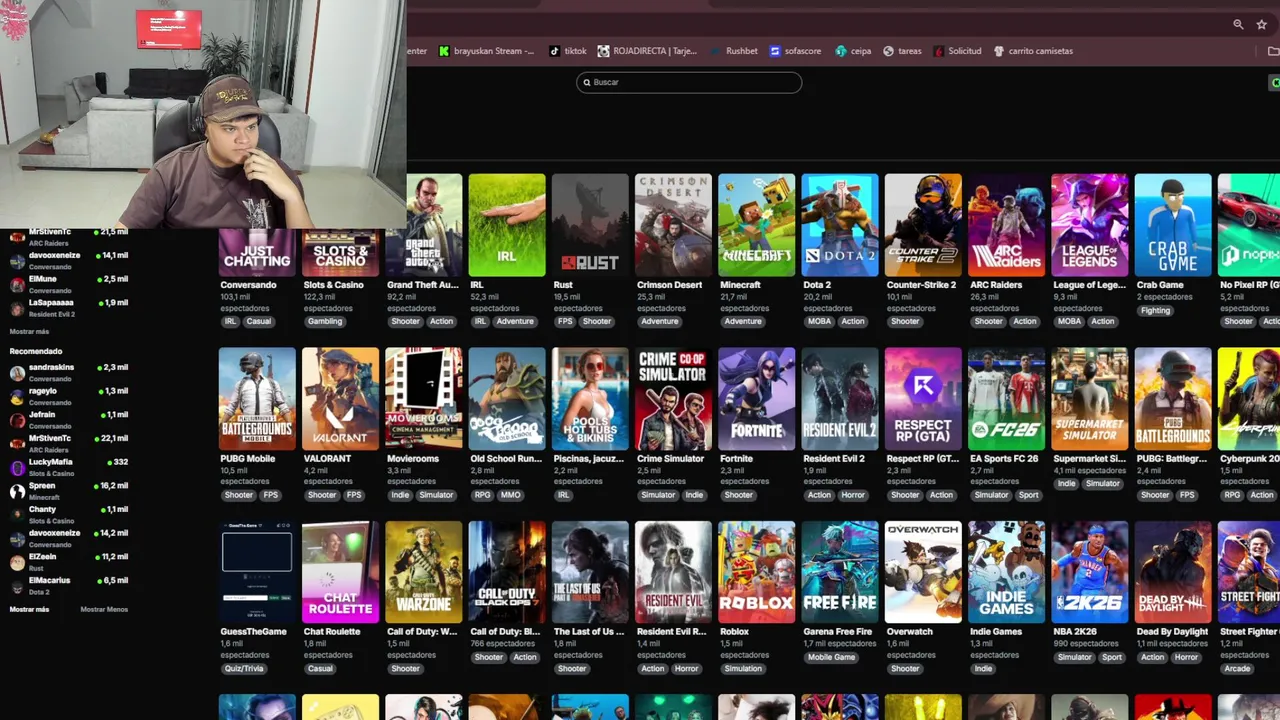Open the Crimson Desert category card
Screen dimensions: 1280x720
click(x=673, y=225)
